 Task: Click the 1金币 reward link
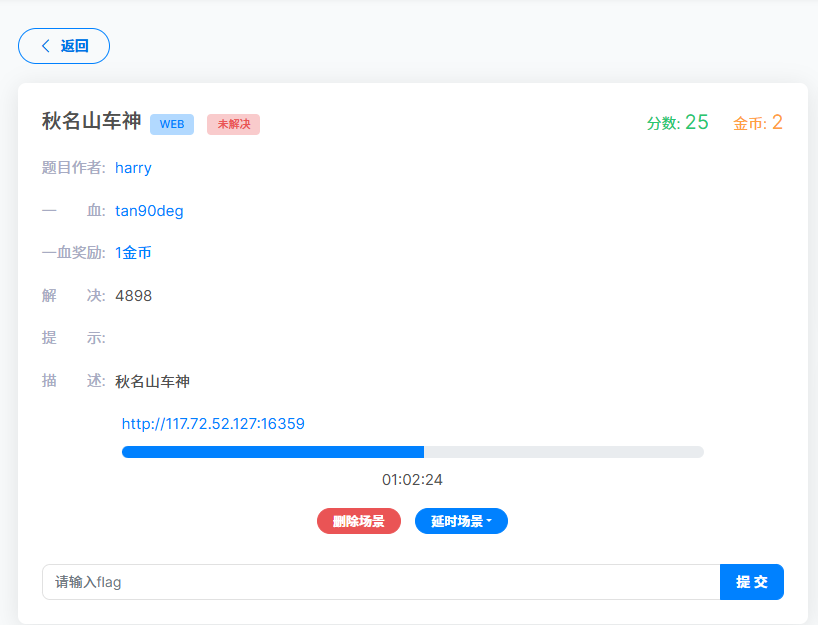[x=133, y=253]
